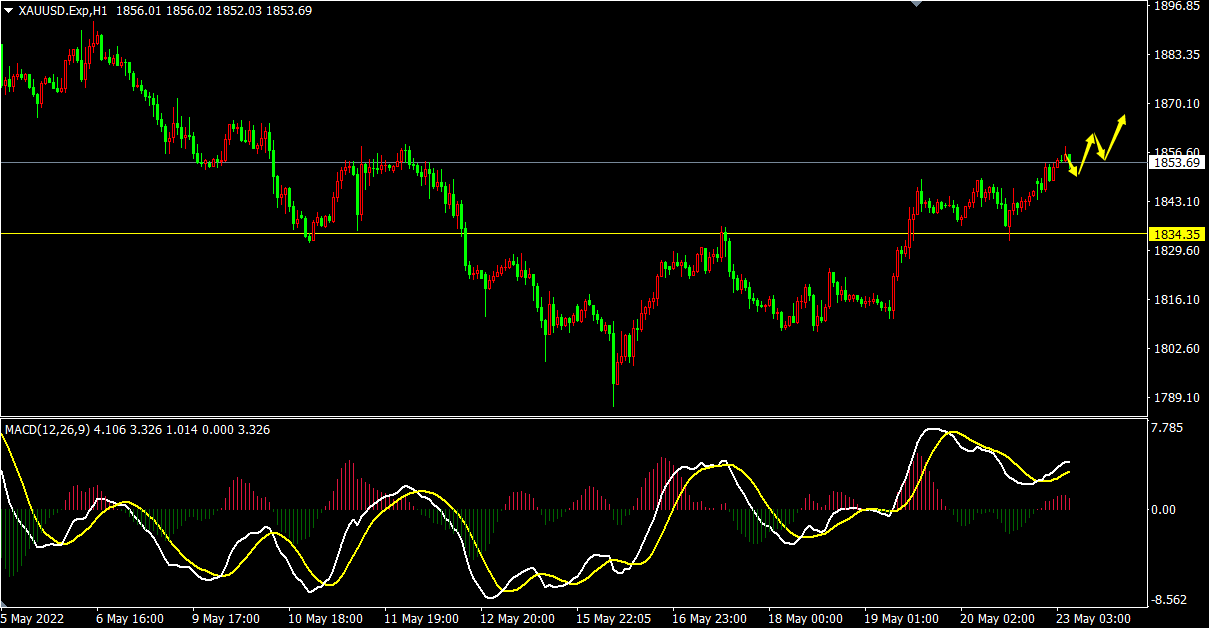Click the 12 May 20:00 time label
The image size is (1209, 628).
(x=516, y=619)
